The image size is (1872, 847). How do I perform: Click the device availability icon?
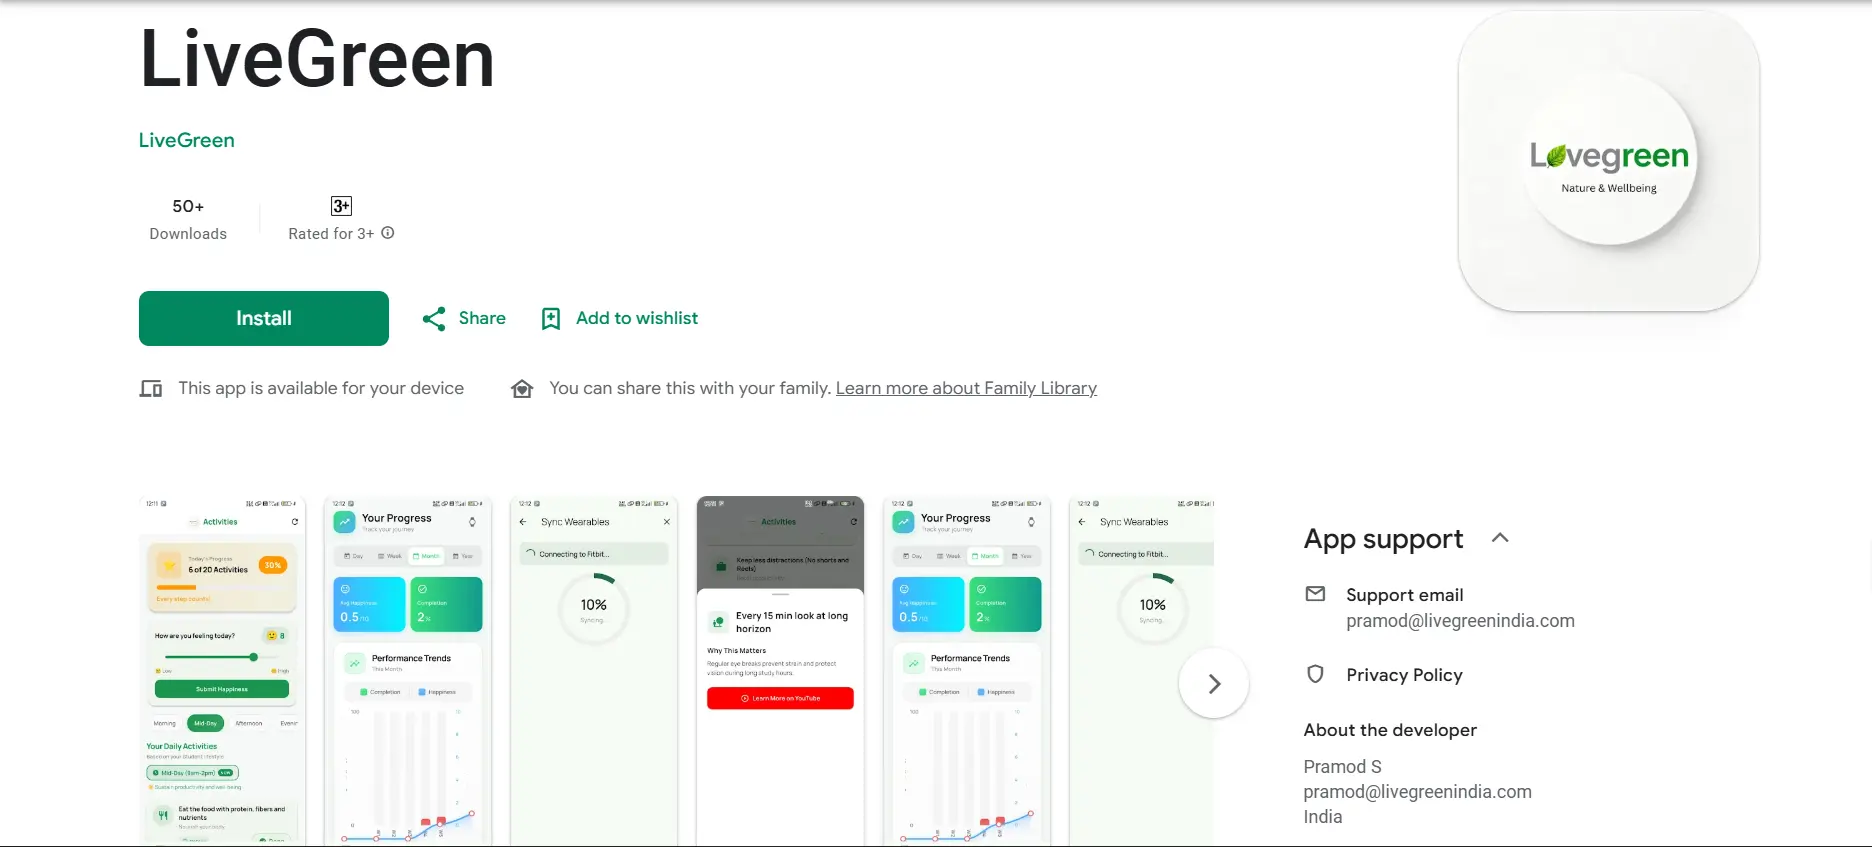click(151, 389)
